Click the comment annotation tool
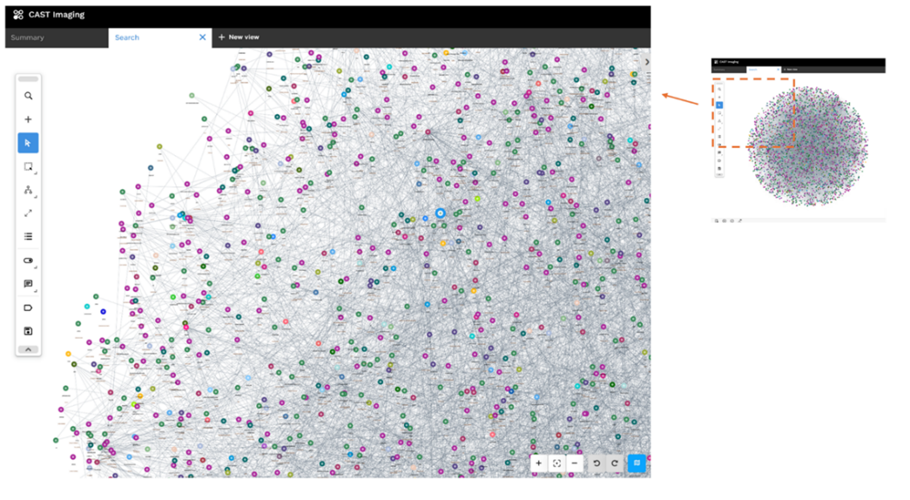Viewport: 910px width, 500px height. tap(28, 284)
